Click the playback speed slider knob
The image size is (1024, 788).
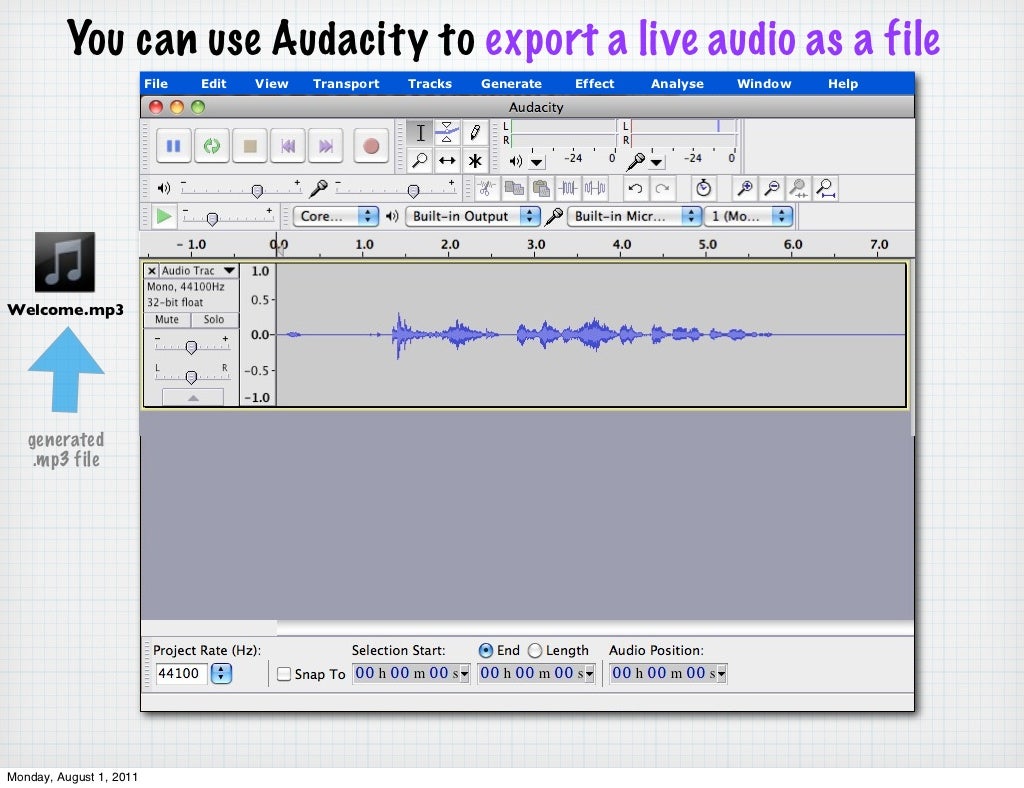tap(212, 219)
